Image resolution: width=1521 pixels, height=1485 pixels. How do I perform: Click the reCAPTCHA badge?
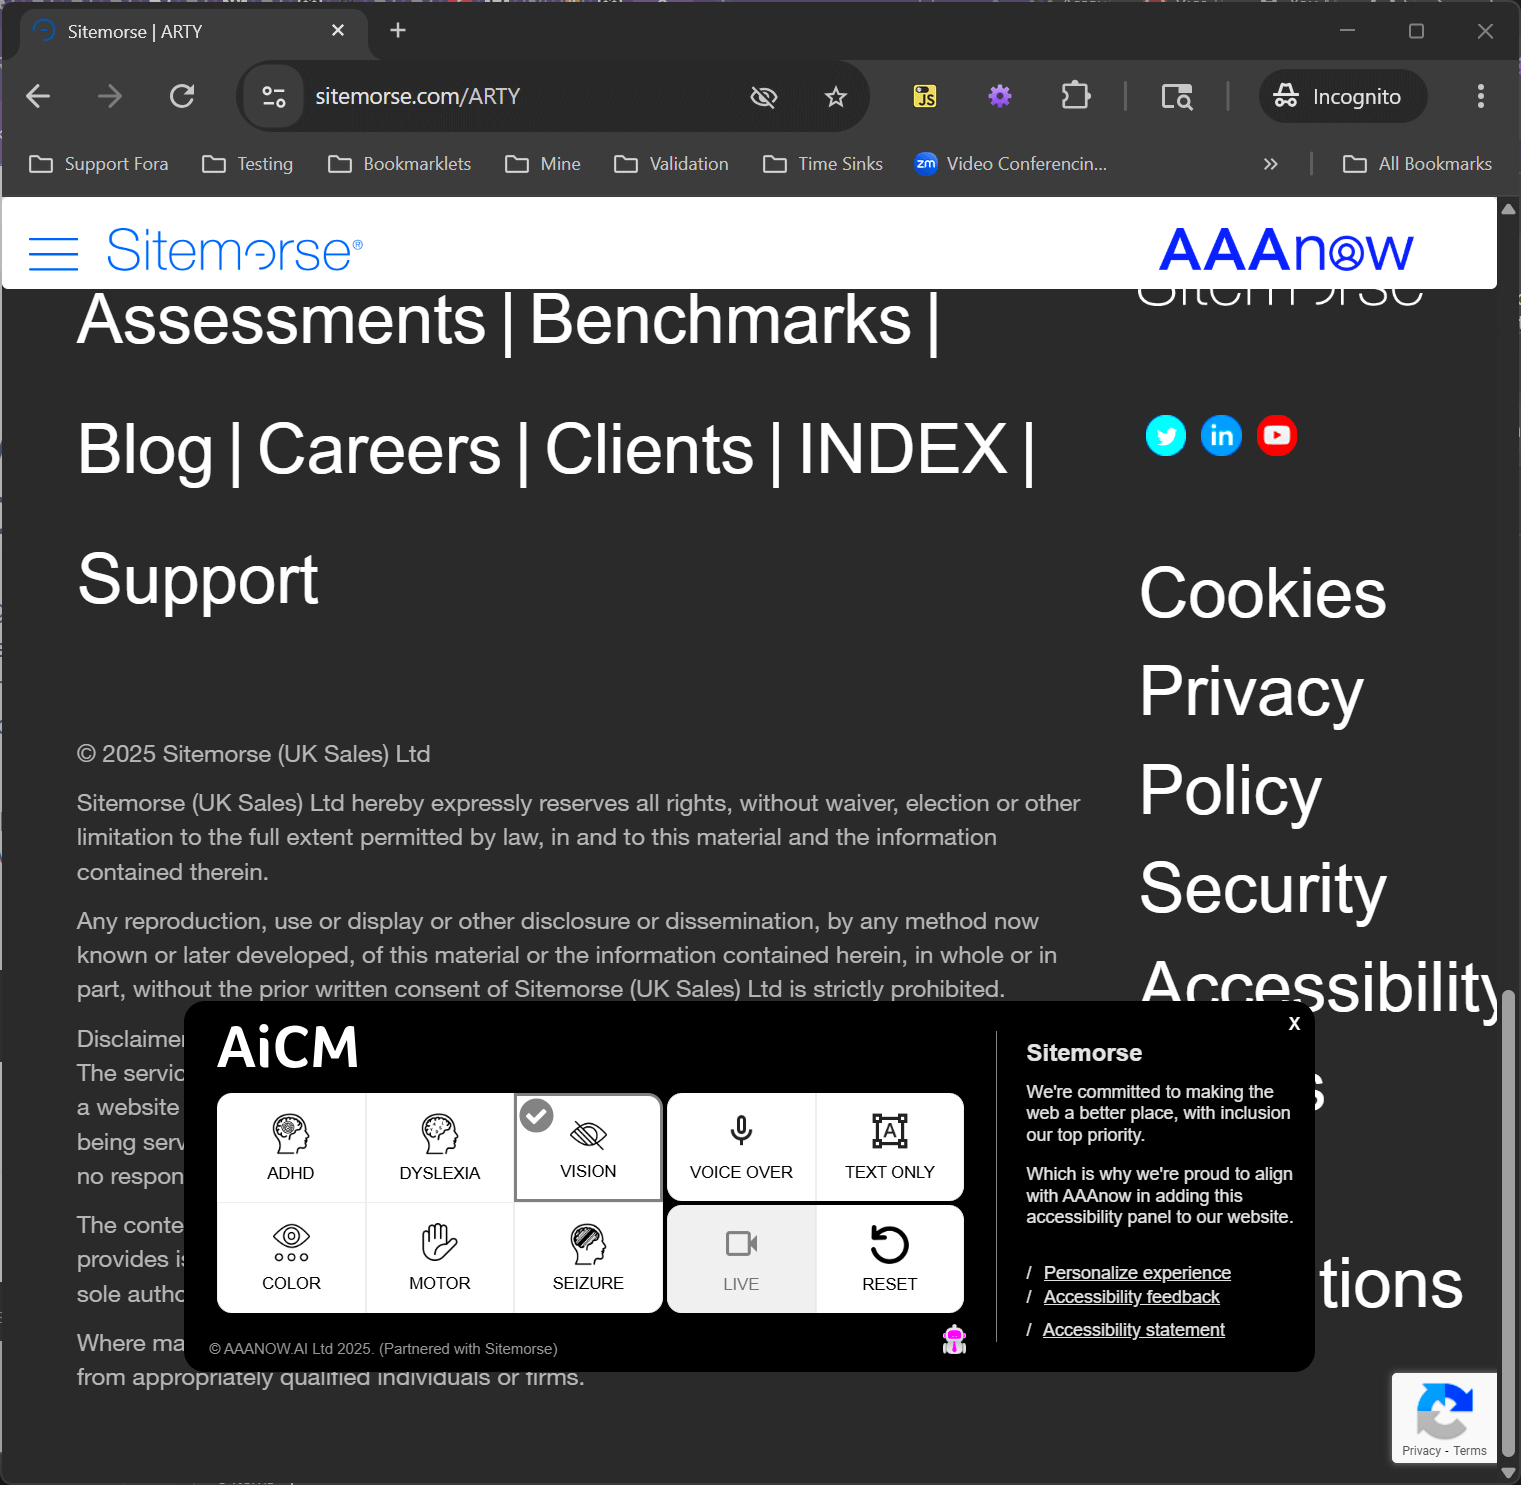(1445, 1418)
